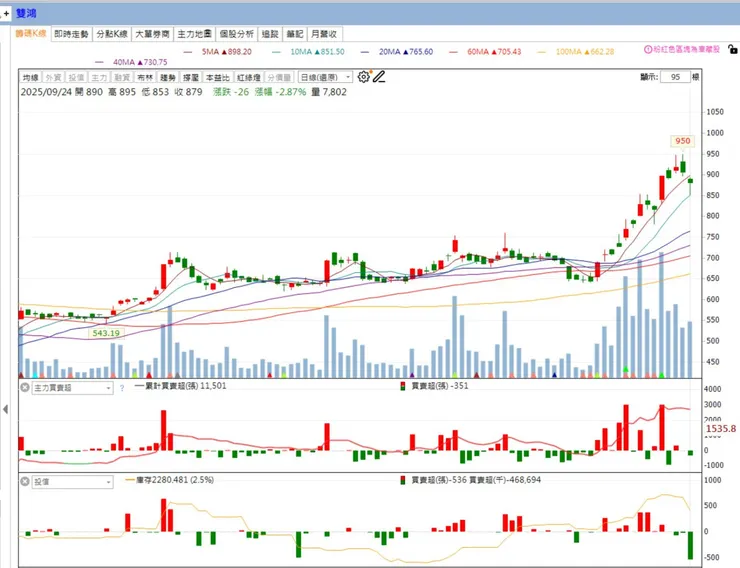Click the 量 7,802 volume readout
Viewport: 740px width, 568px height.
[329, 92]
